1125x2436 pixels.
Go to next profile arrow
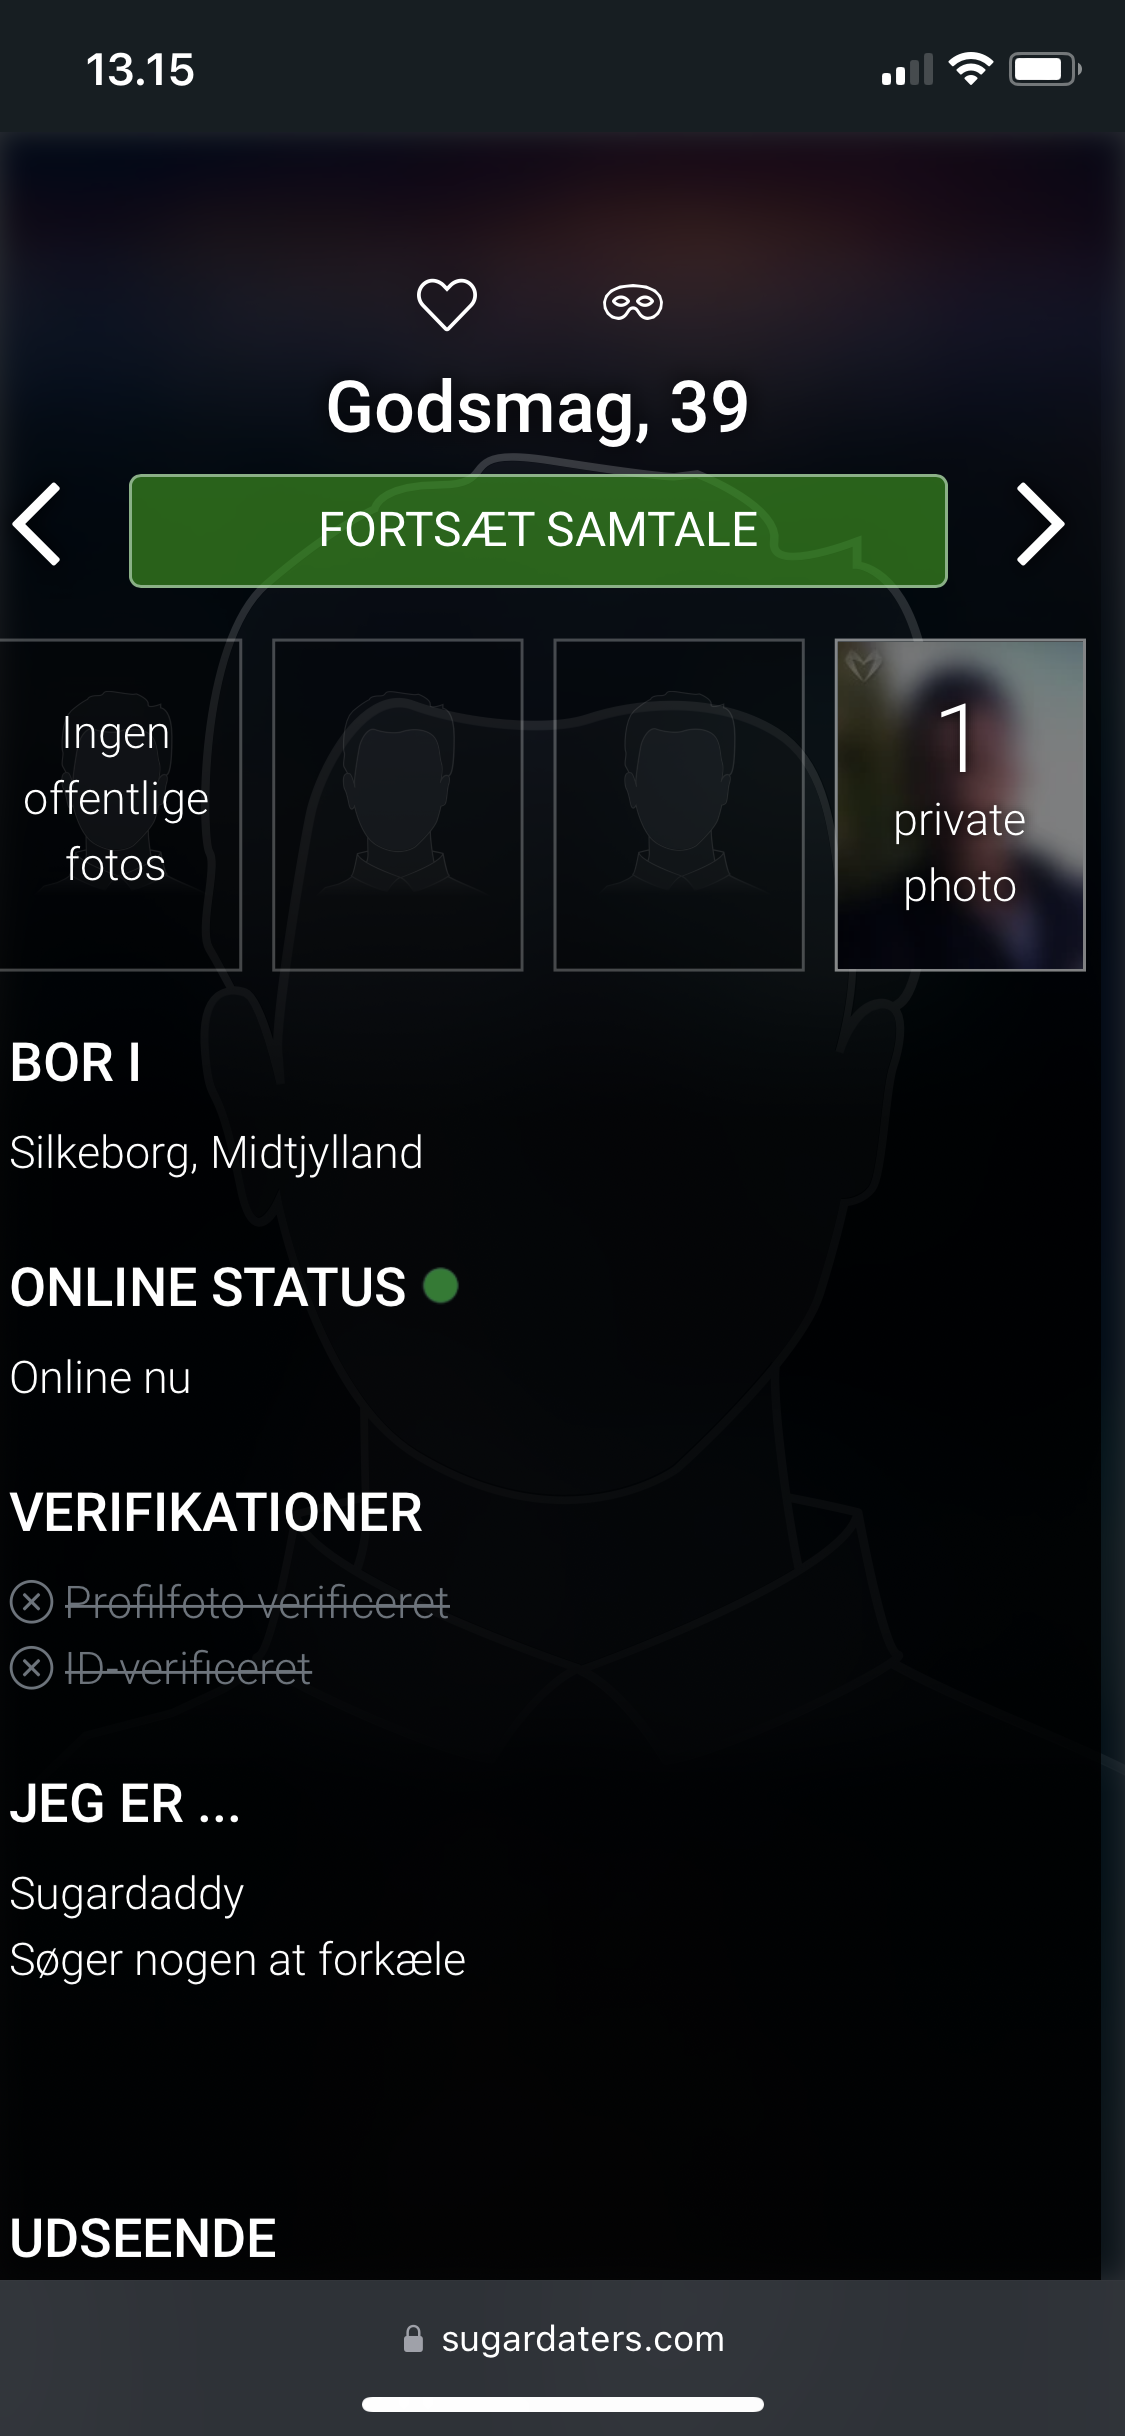tap(1040, 525)
